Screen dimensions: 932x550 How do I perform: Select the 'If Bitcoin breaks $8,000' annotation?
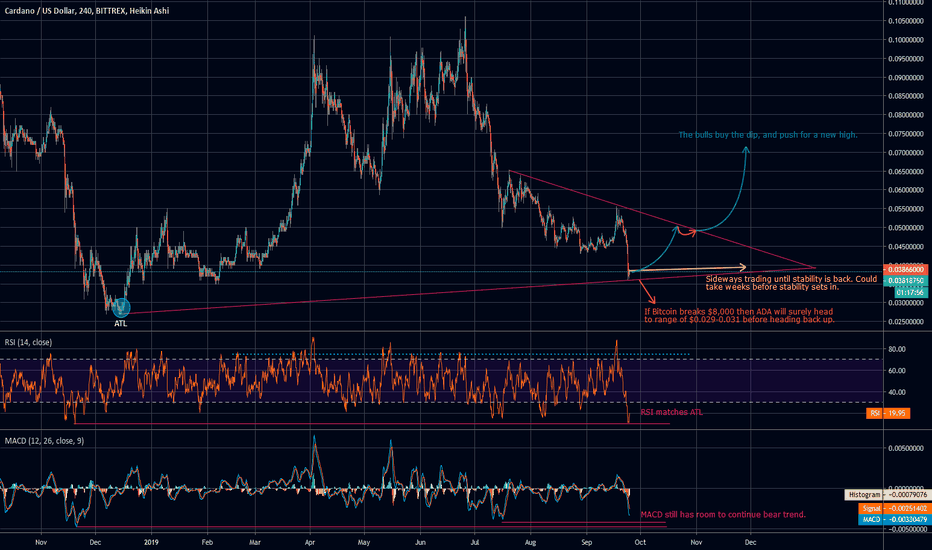(x=739, y=315)
